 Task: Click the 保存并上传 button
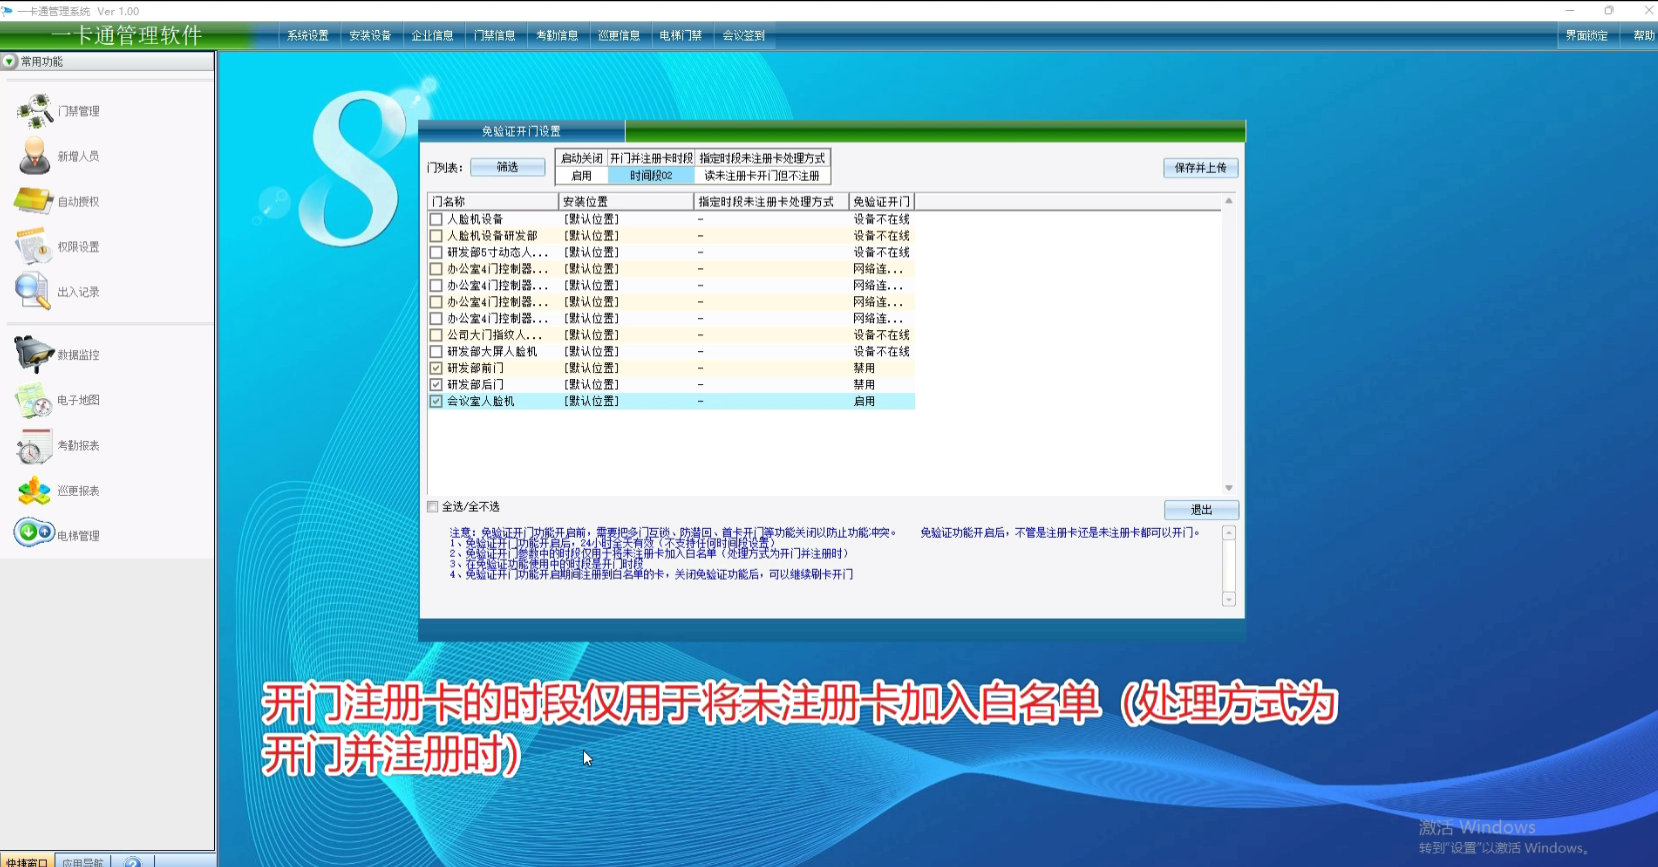pos(1200,168)
